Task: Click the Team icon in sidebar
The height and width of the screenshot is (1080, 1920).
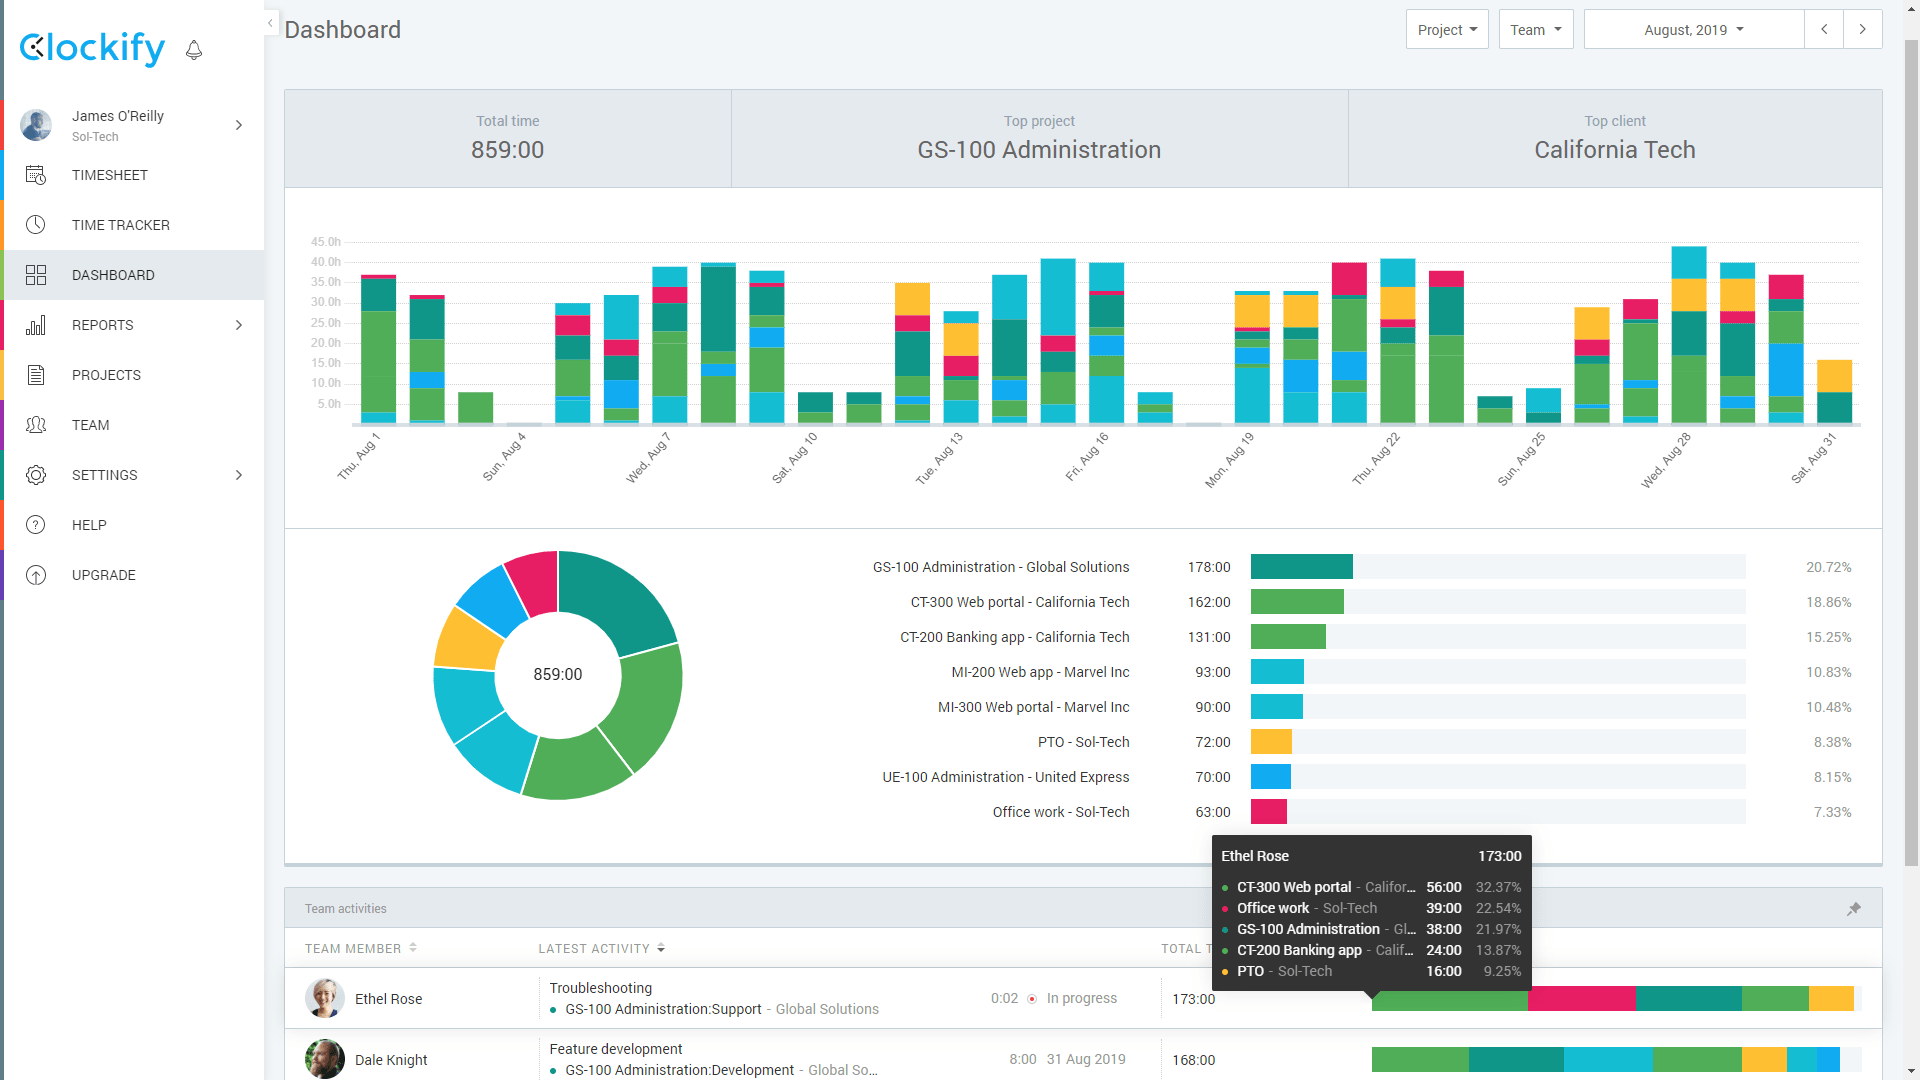Action: click(36, 425)
